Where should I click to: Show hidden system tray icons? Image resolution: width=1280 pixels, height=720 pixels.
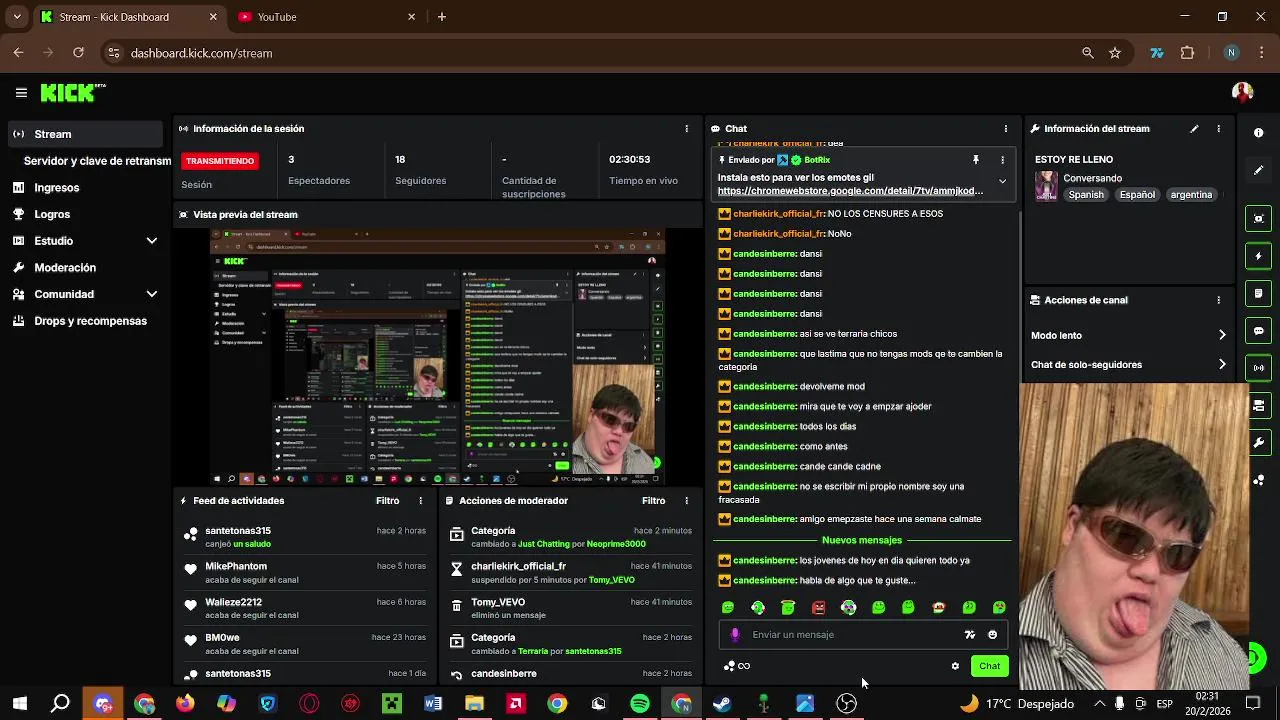click(1099, 704)
